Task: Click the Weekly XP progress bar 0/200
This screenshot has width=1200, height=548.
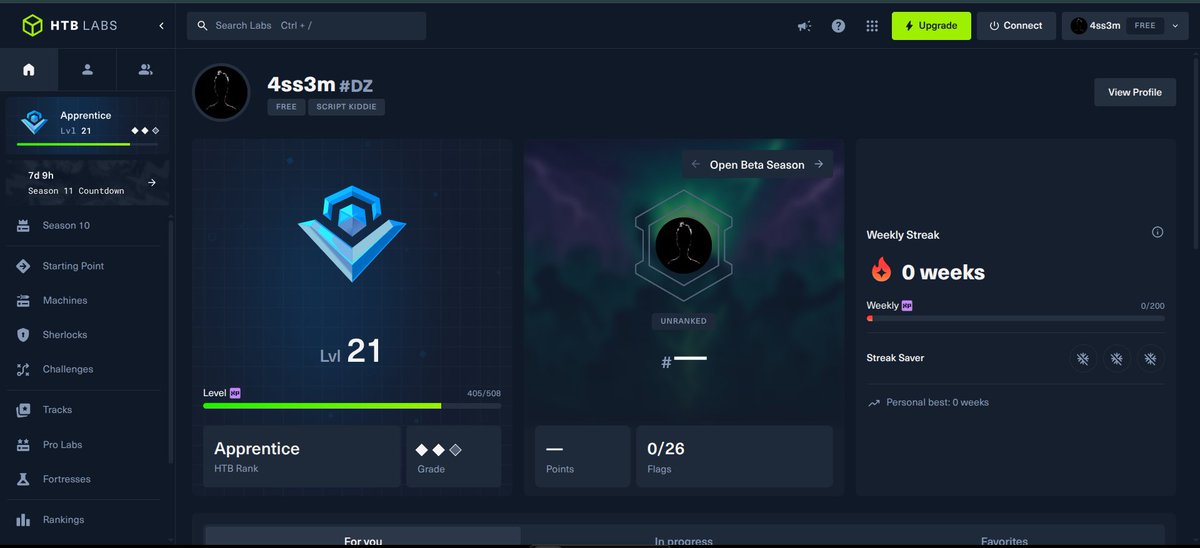Action: 1016,319
